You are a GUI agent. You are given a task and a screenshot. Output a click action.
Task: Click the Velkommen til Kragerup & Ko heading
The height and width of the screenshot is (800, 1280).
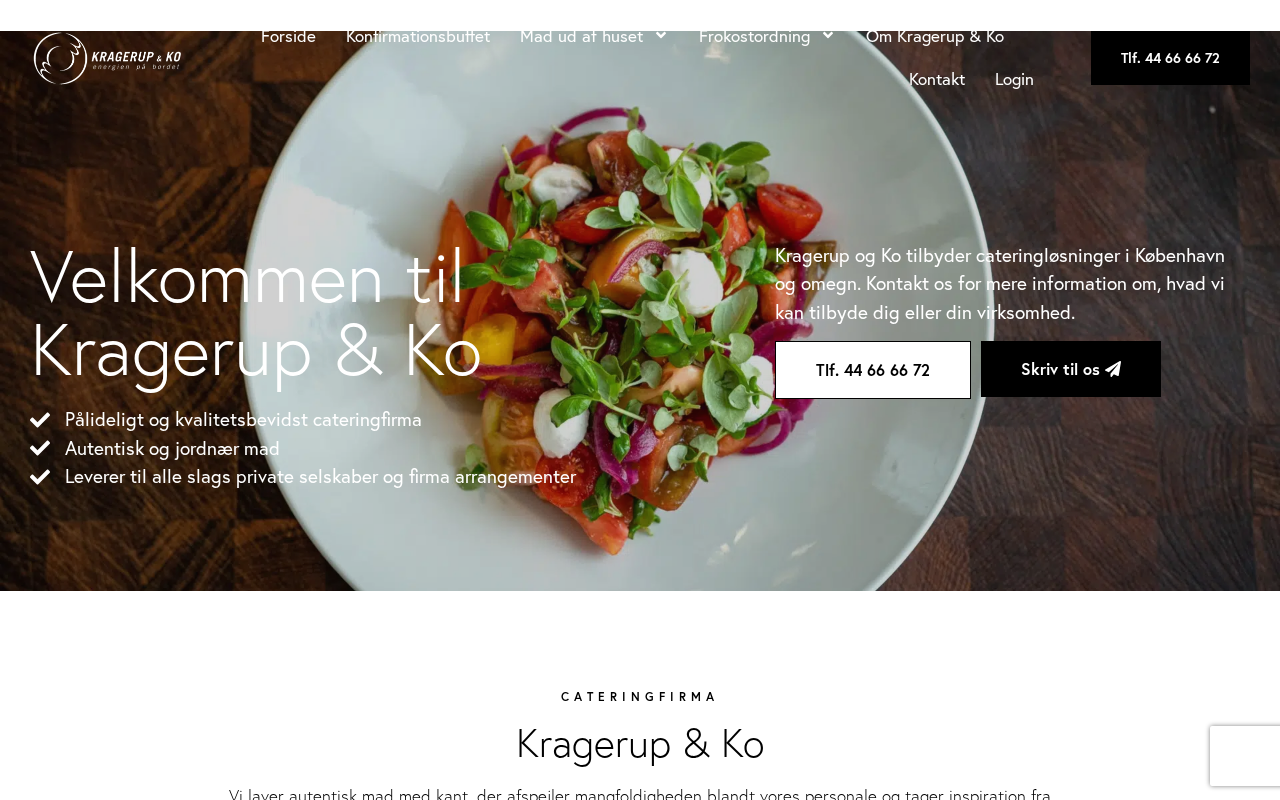pos(256,313)
